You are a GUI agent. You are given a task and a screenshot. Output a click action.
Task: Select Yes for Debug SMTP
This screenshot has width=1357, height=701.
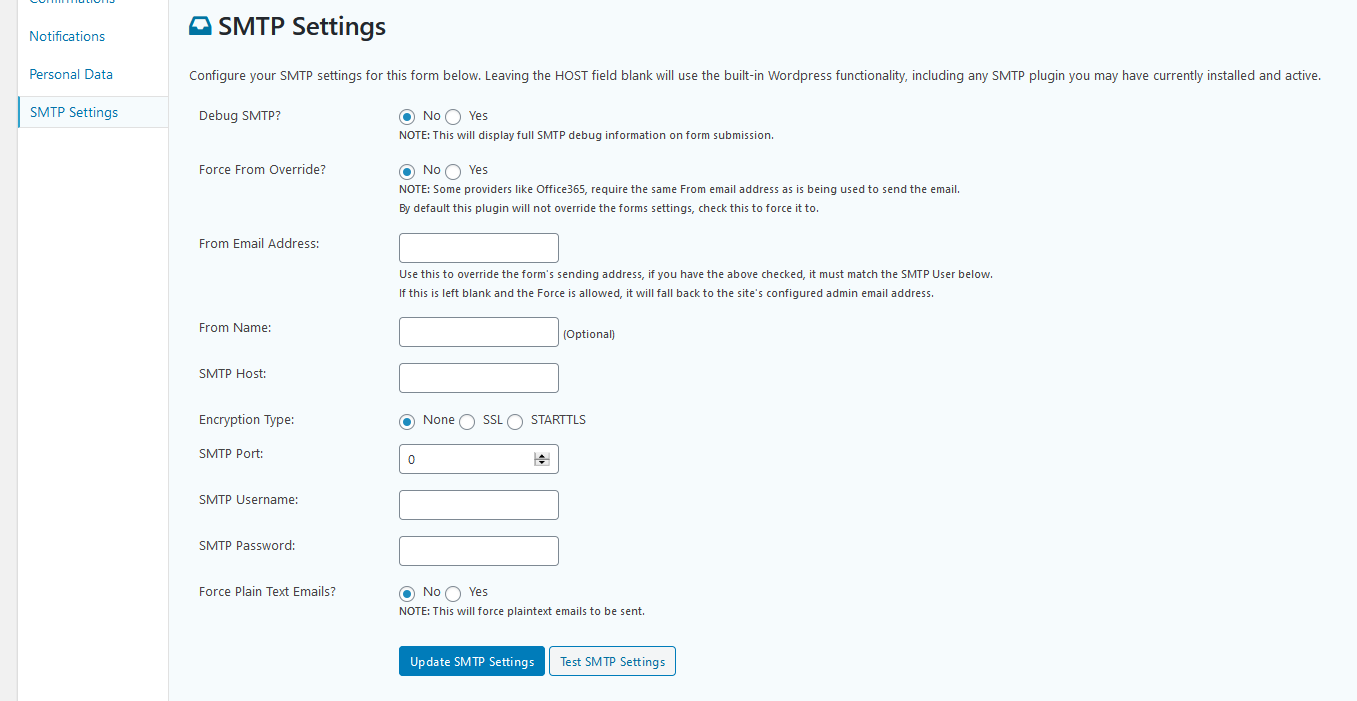[453, 117]
